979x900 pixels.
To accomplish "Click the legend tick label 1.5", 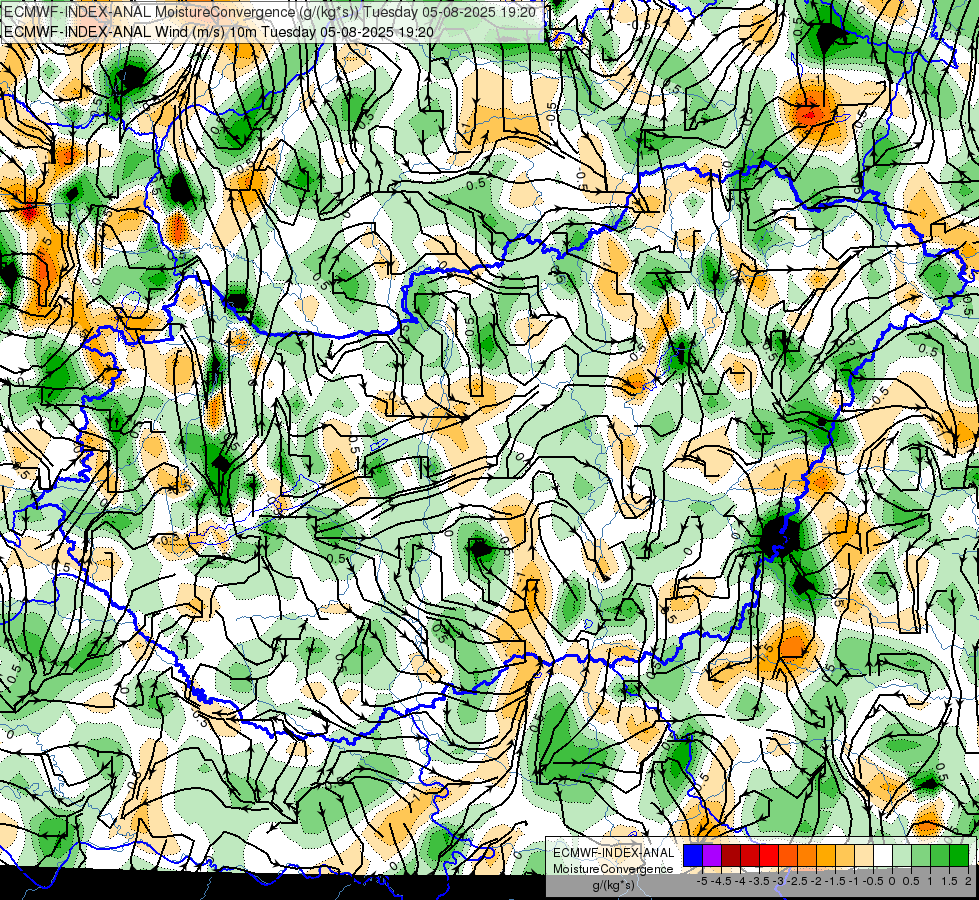I will point(949,881).
